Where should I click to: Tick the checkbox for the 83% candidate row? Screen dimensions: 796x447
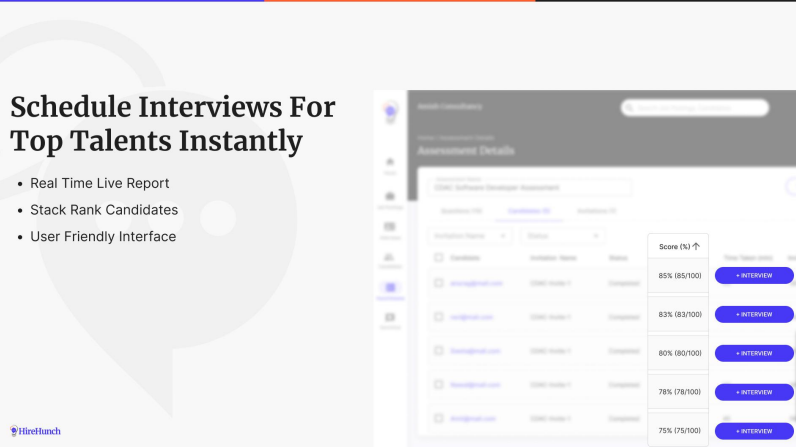tap(439, 317)
